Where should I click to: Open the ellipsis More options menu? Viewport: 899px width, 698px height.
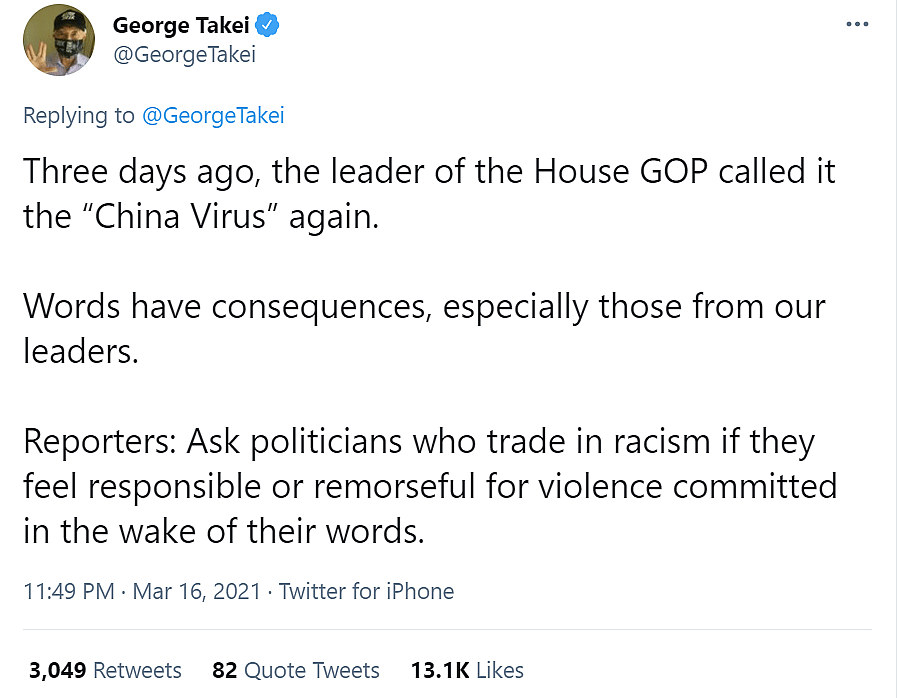tap(857, 25)
